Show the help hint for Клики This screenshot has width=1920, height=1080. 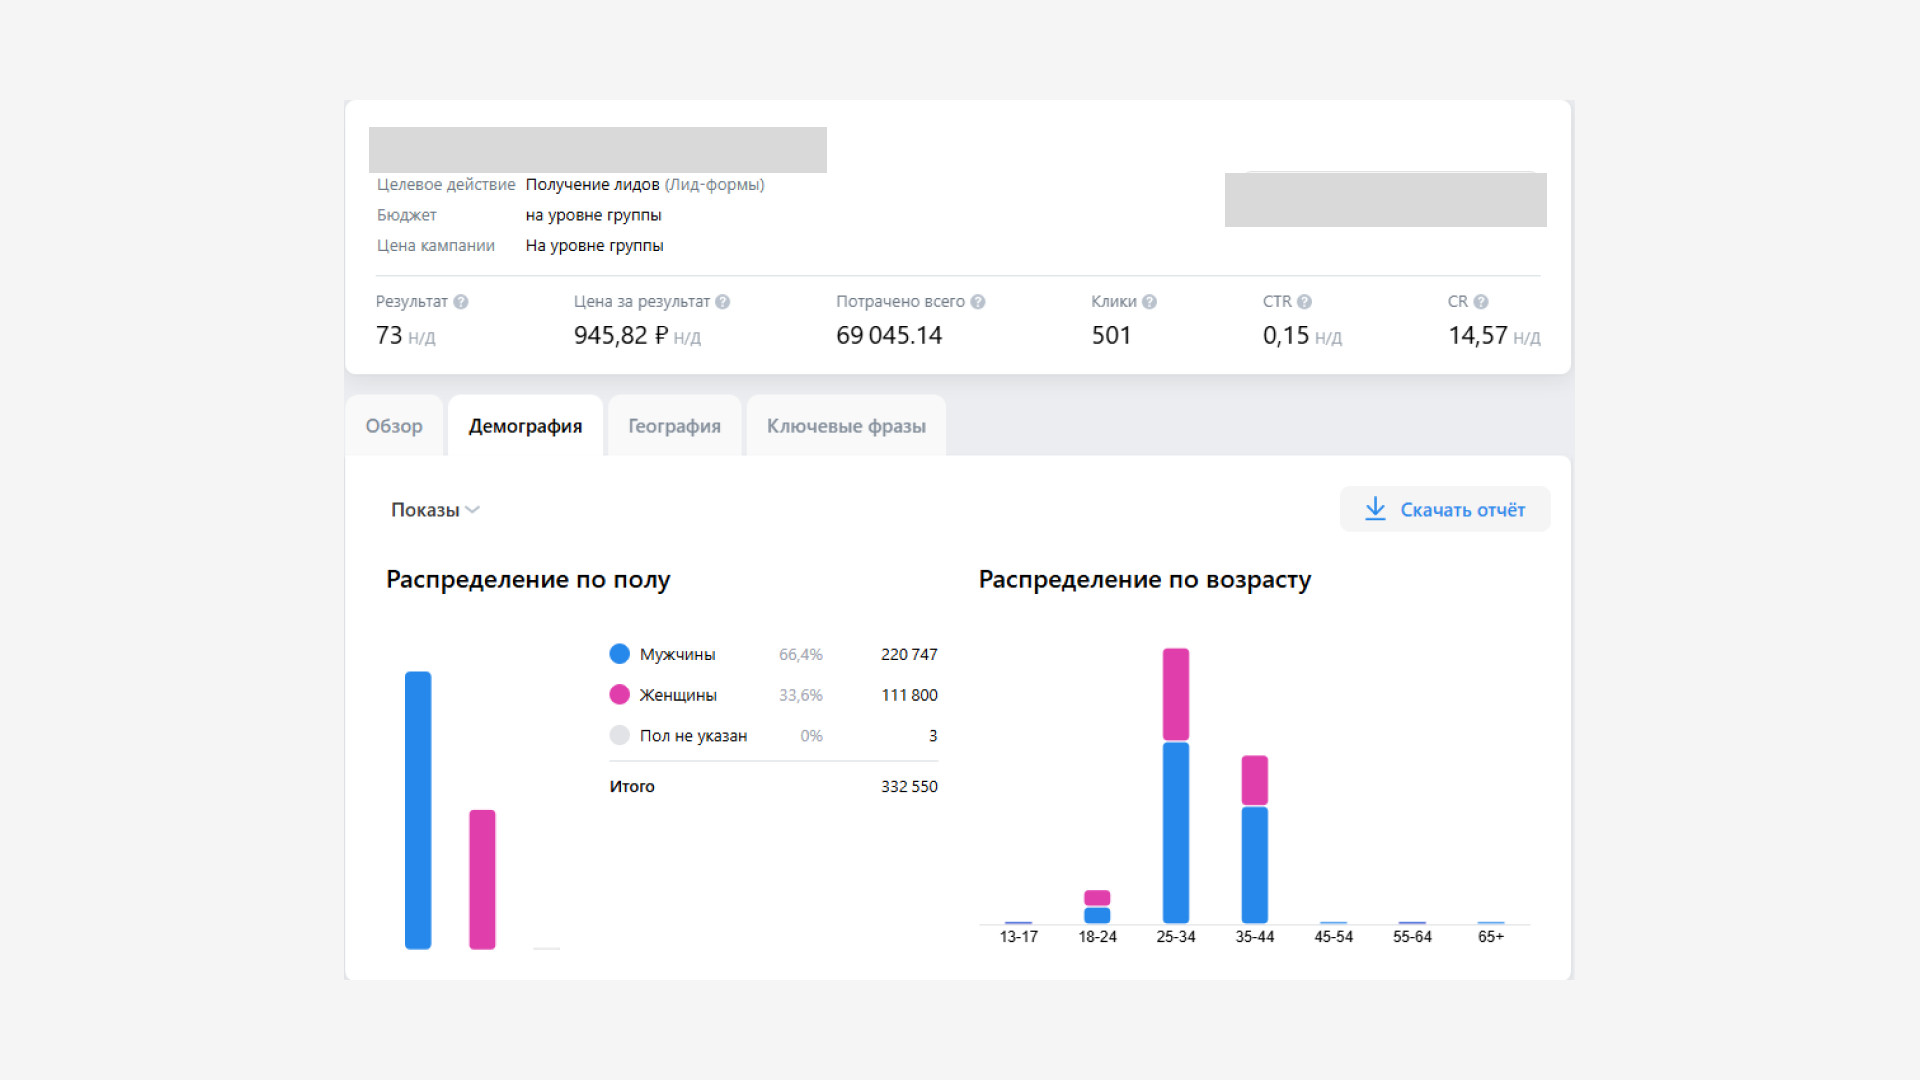1149,302
